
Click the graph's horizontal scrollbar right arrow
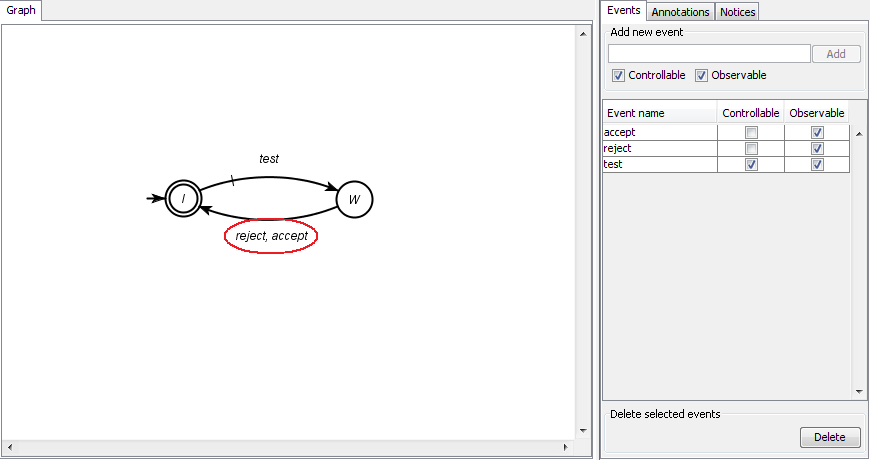(x=570, y=444)
